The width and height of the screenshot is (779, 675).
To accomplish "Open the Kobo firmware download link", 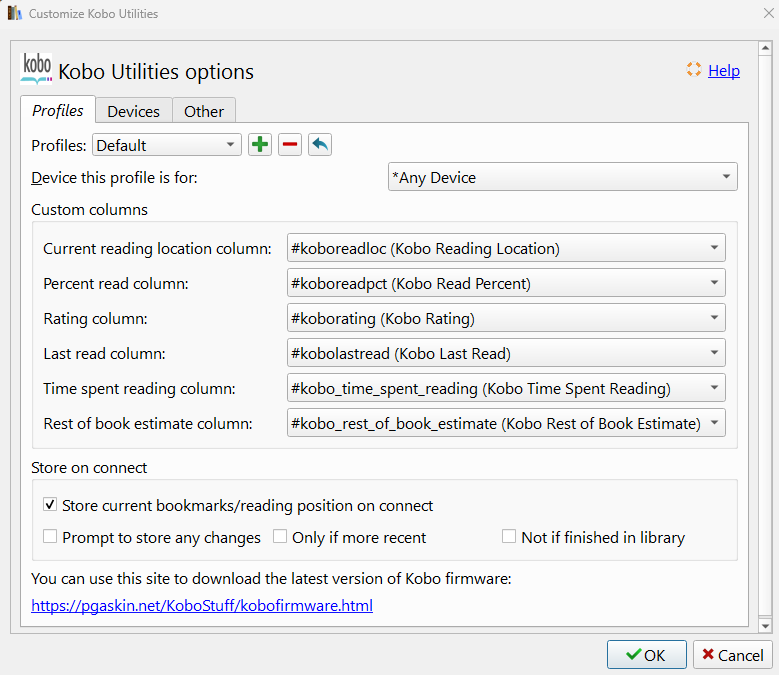I will [x=202, y=606].
